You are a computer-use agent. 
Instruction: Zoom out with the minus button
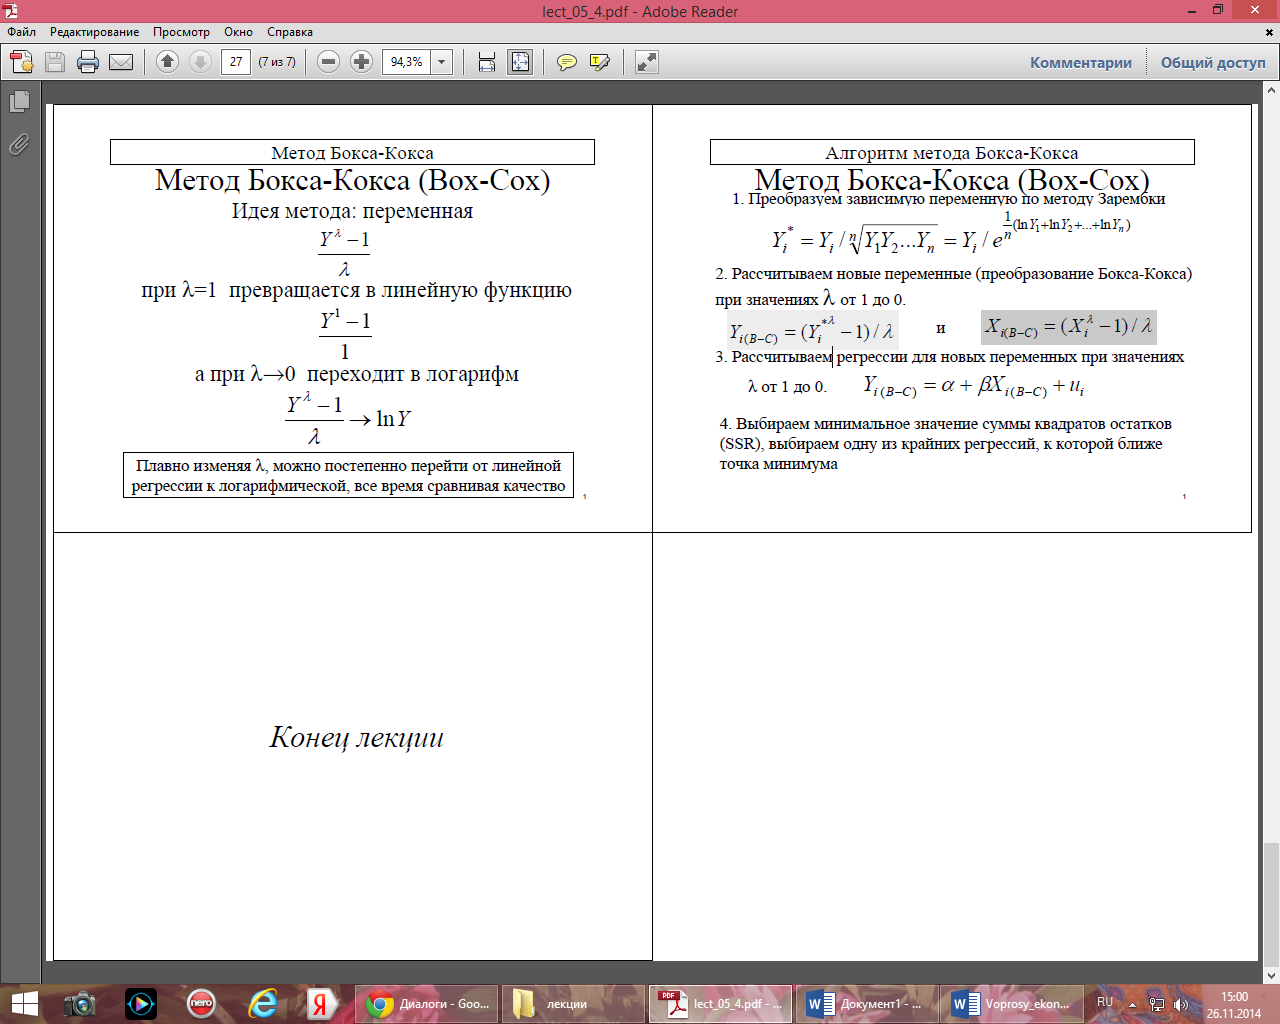[328, 62]
